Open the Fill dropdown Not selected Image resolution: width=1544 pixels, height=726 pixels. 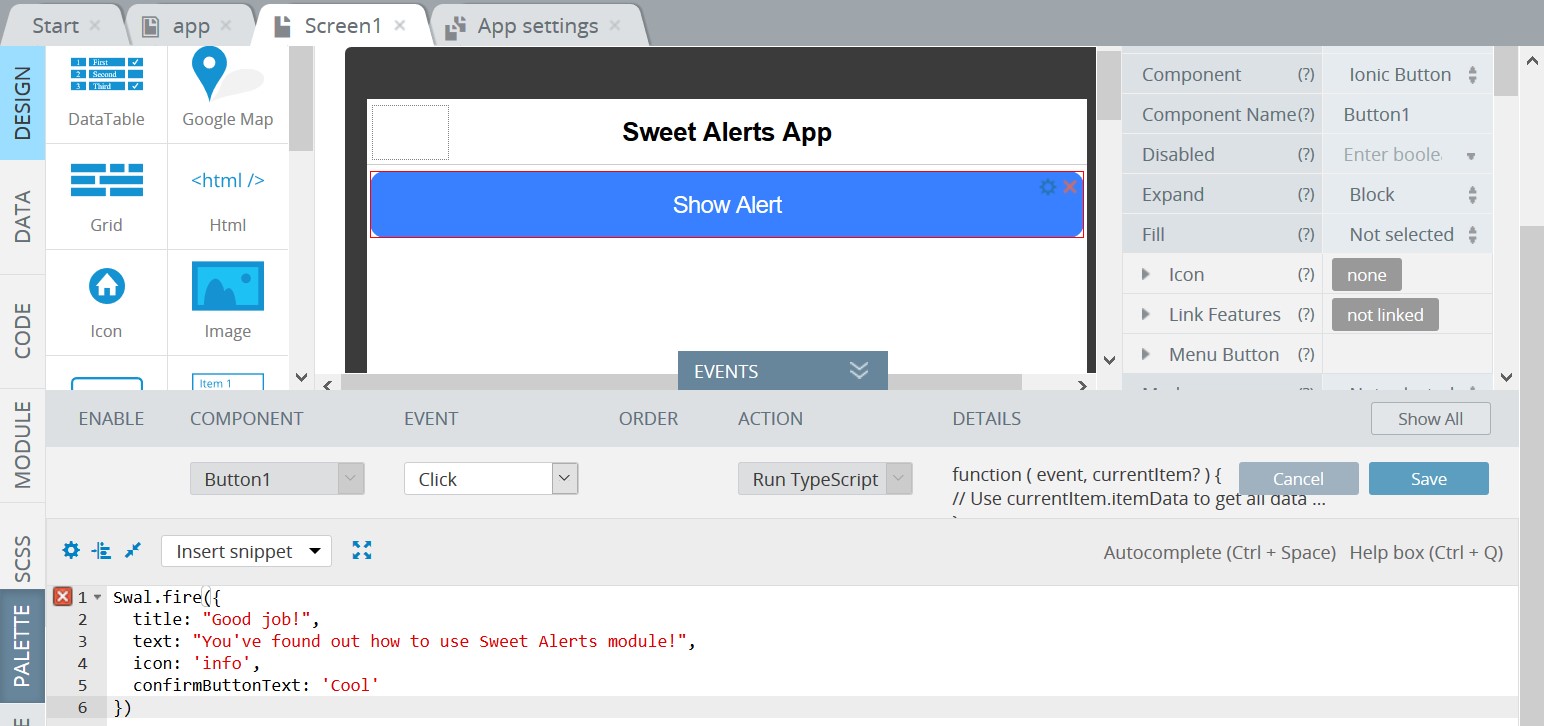pyautogui.click(x=1407, y=234)
